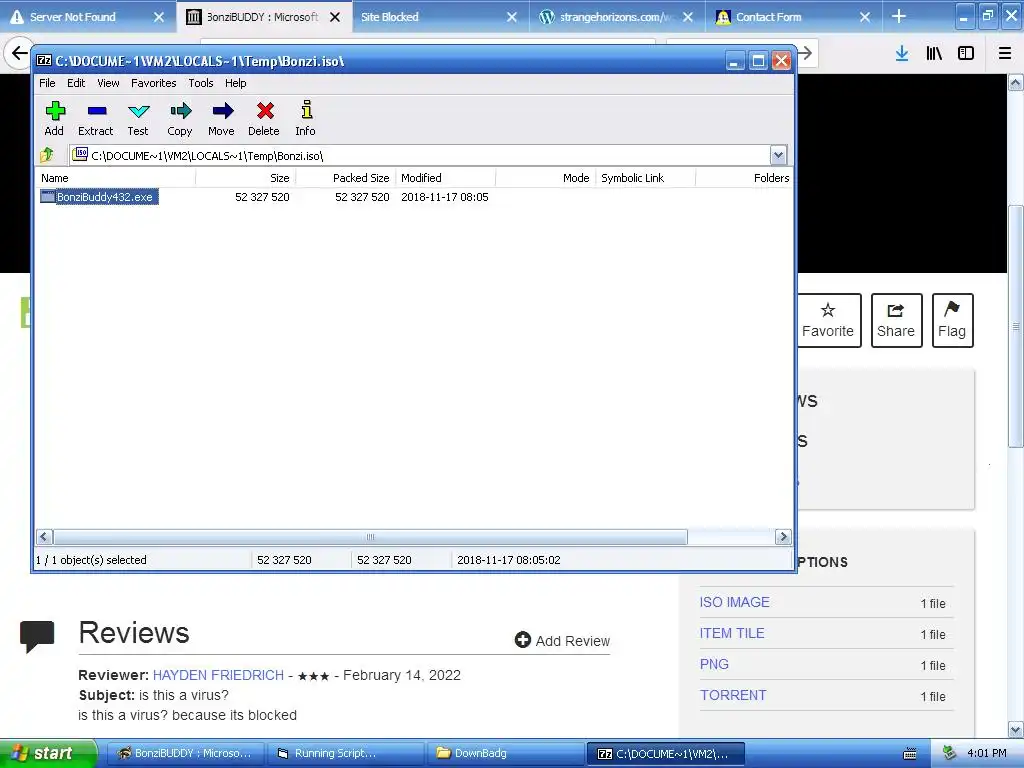Click the horizontal scrollbar thumb
Viewport: 1024px width, 768px height.
pos(370,537)
